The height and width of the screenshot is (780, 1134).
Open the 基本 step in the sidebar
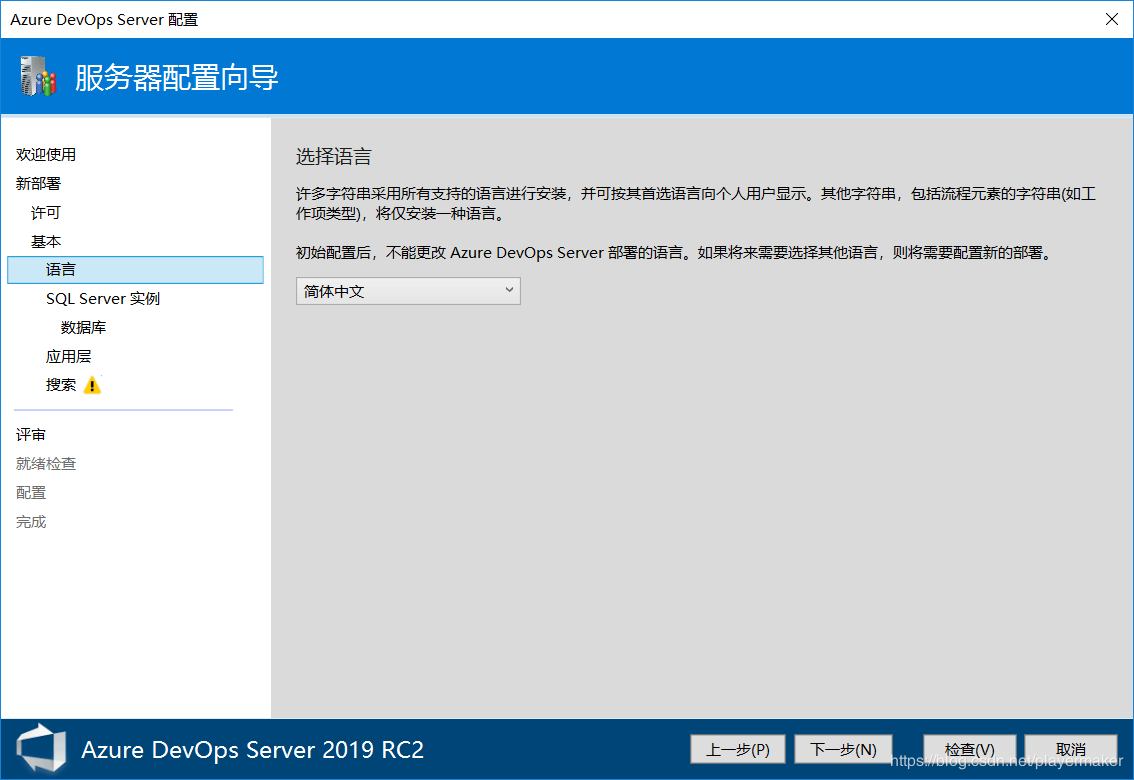pyautogui.click(x=46, y=241)
